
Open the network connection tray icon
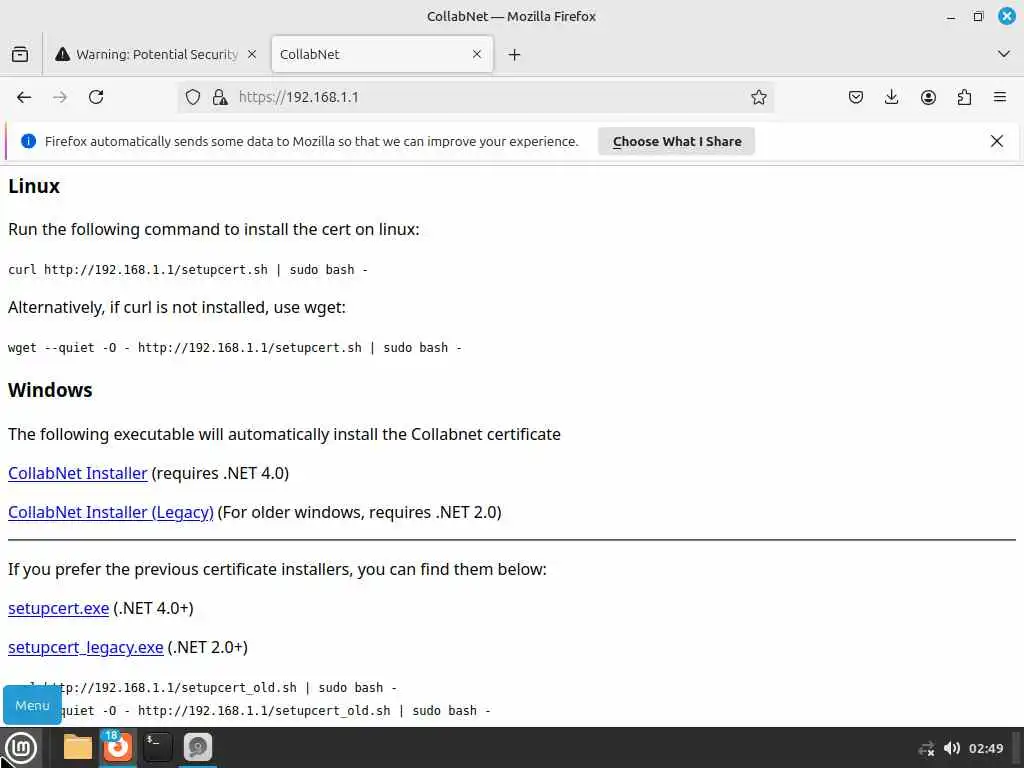point(926,748)
